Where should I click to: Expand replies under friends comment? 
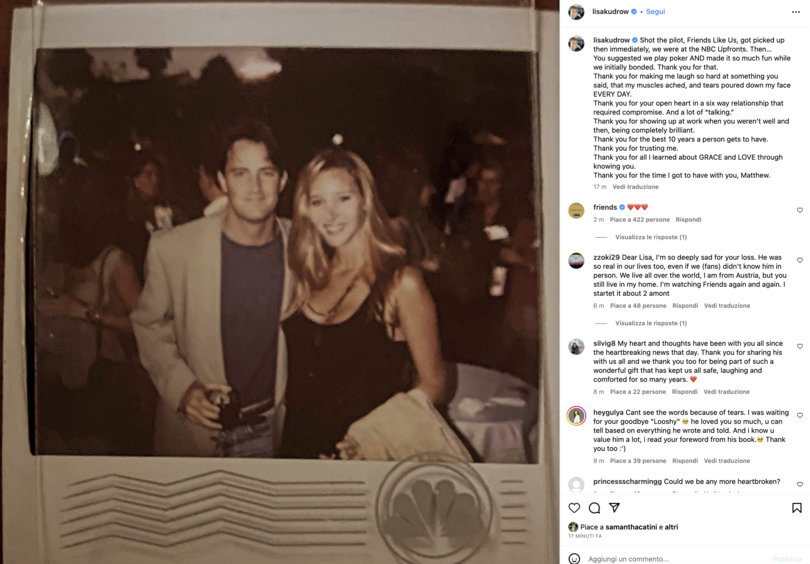click(651, 237)
